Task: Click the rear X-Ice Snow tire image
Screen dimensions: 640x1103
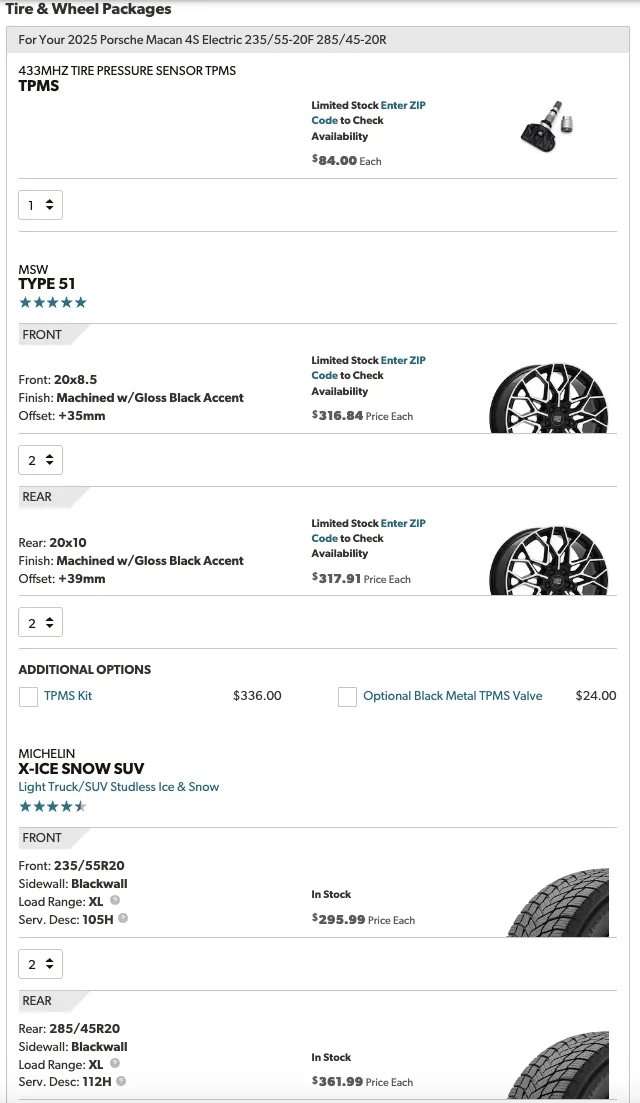Action: pyautogui.click(x=558, y=1064)
